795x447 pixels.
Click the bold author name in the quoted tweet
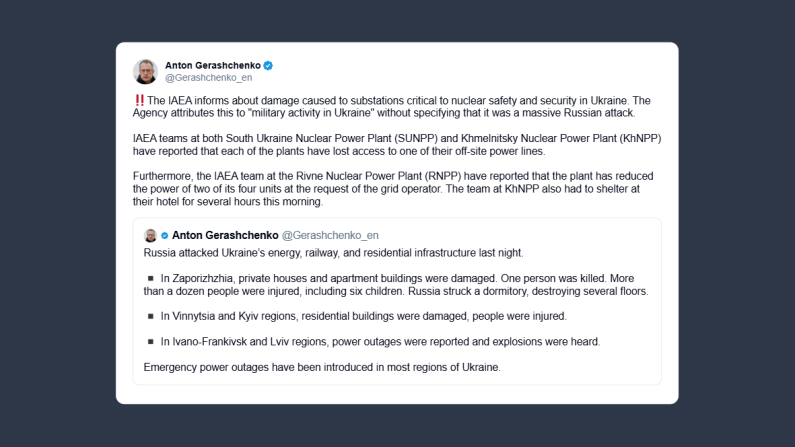click(x=224, y=235)
